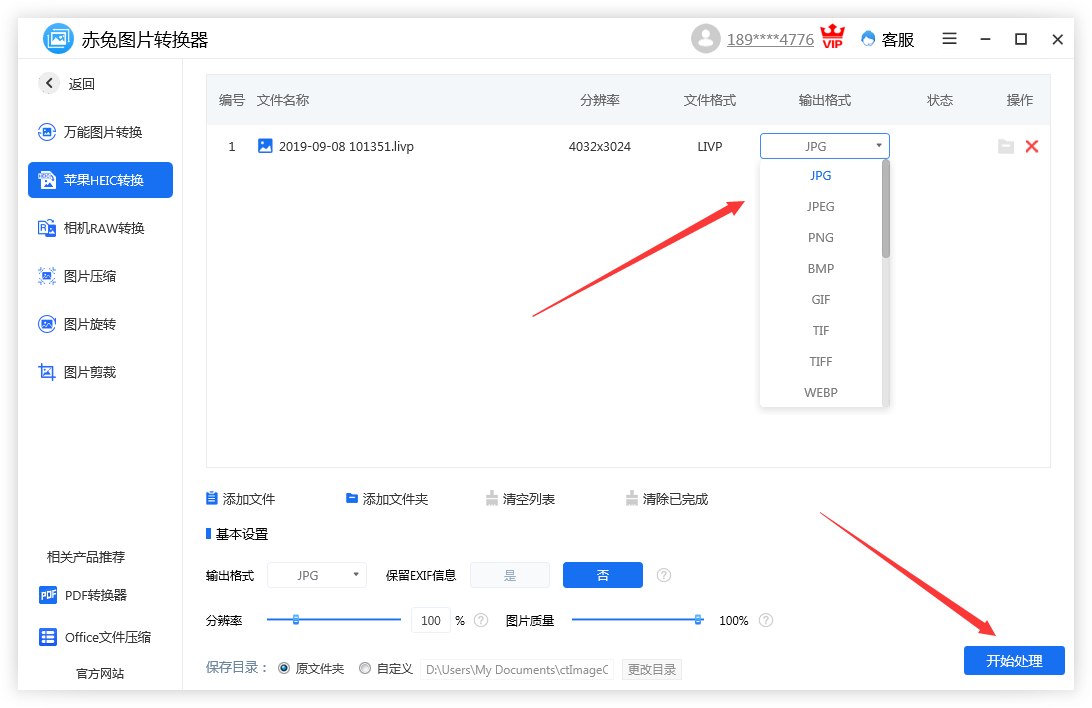Click the VIP crown badge

(832, 37)
